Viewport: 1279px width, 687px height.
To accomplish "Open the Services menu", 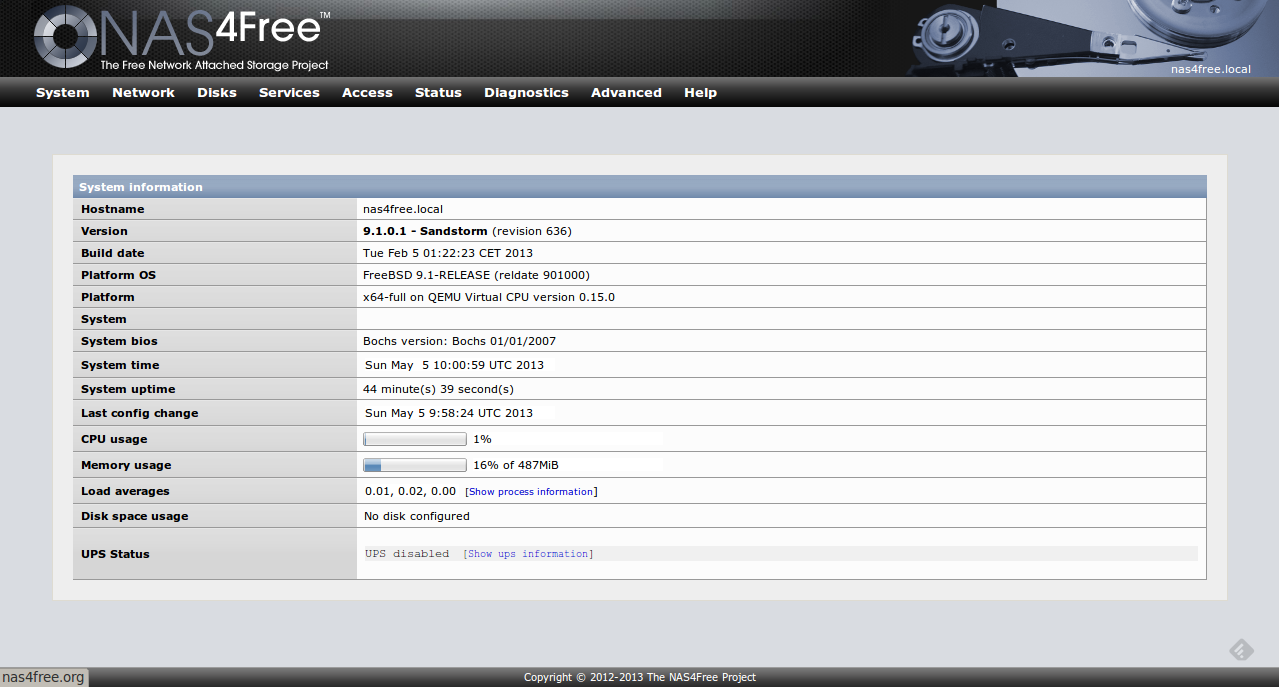I will pyautogui.click(x=289, y=92).
